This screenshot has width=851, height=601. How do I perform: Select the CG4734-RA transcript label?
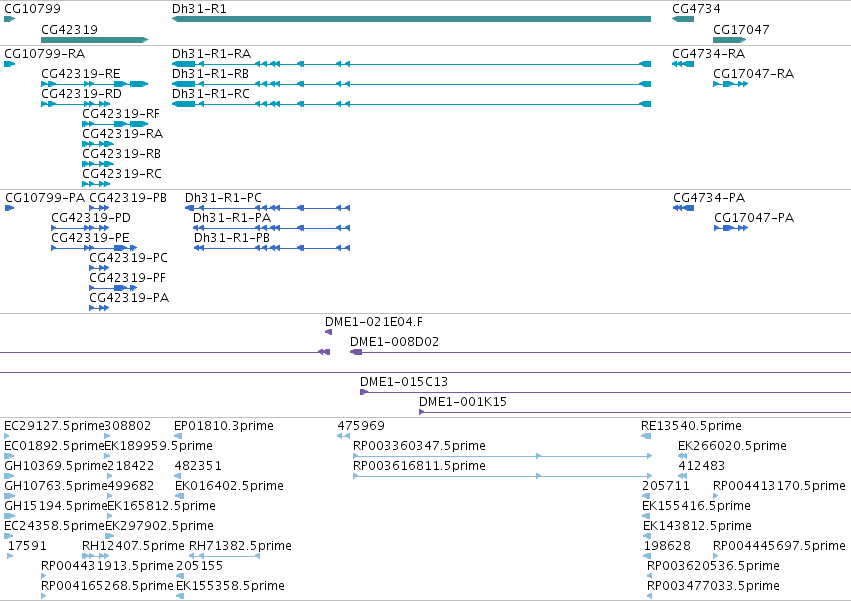pos(709,54)
